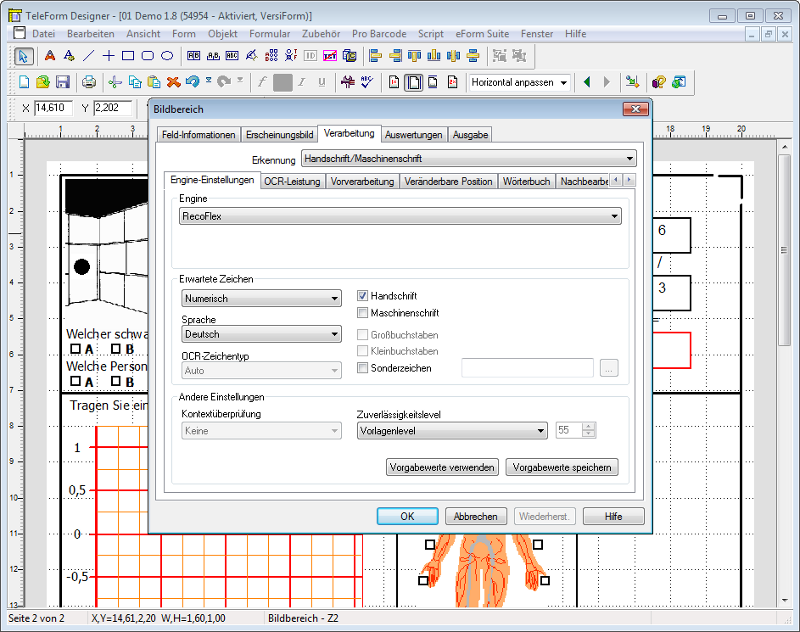The image size is (800, 632).
Task: Choose the ellipse shape tool
Action: (167, 56)
